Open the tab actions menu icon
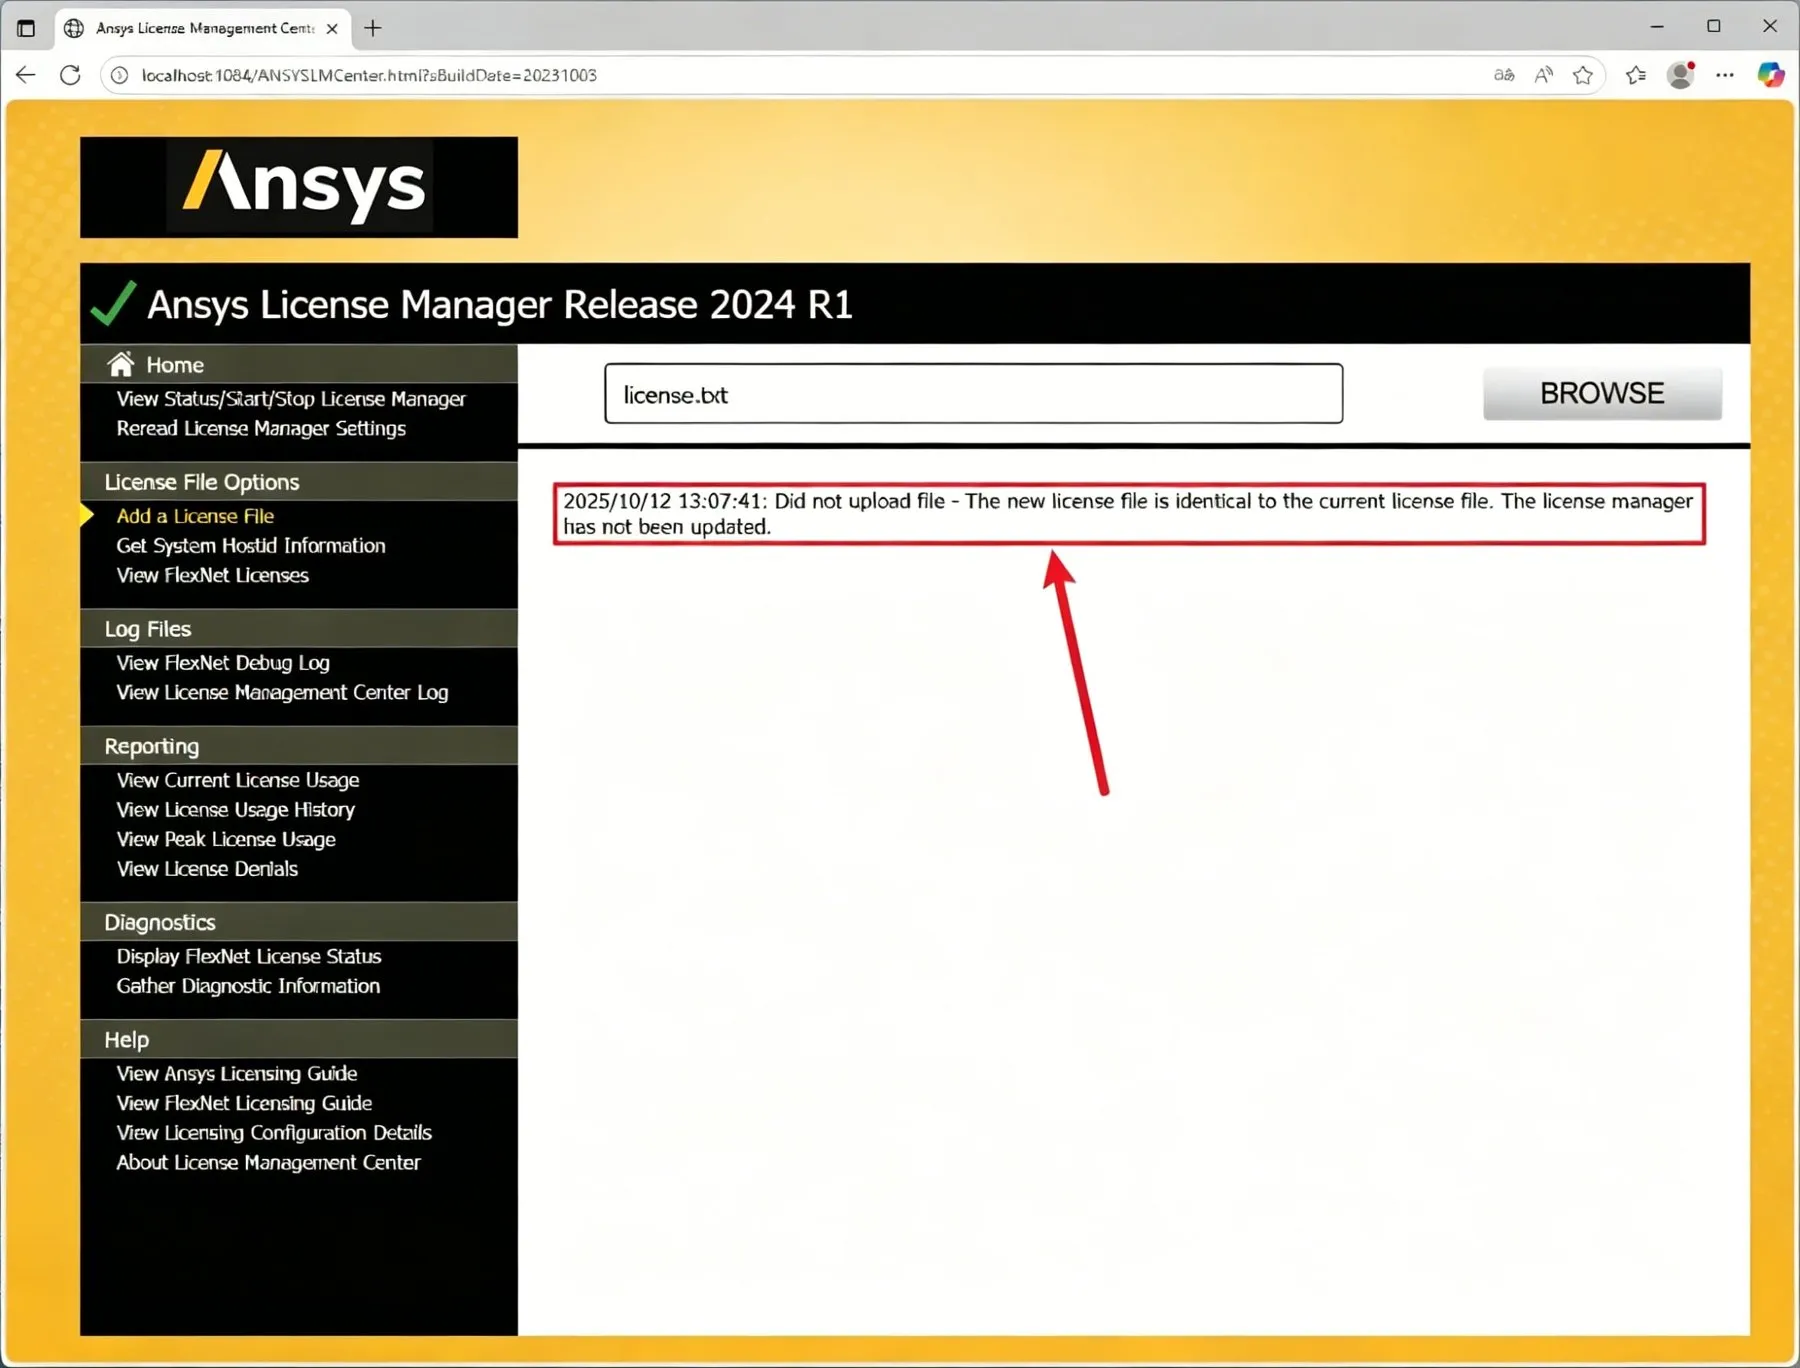The width and height of the screenshot is (1800, 1368). [x=26, y=28]
